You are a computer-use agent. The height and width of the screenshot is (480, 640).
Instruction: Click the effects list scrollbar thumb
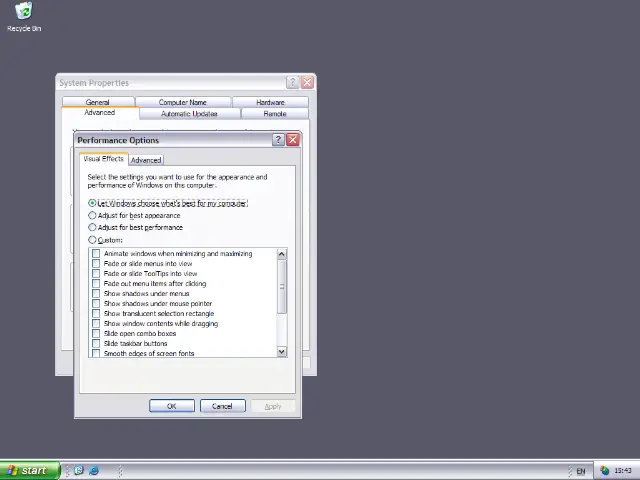coord(282,287)
